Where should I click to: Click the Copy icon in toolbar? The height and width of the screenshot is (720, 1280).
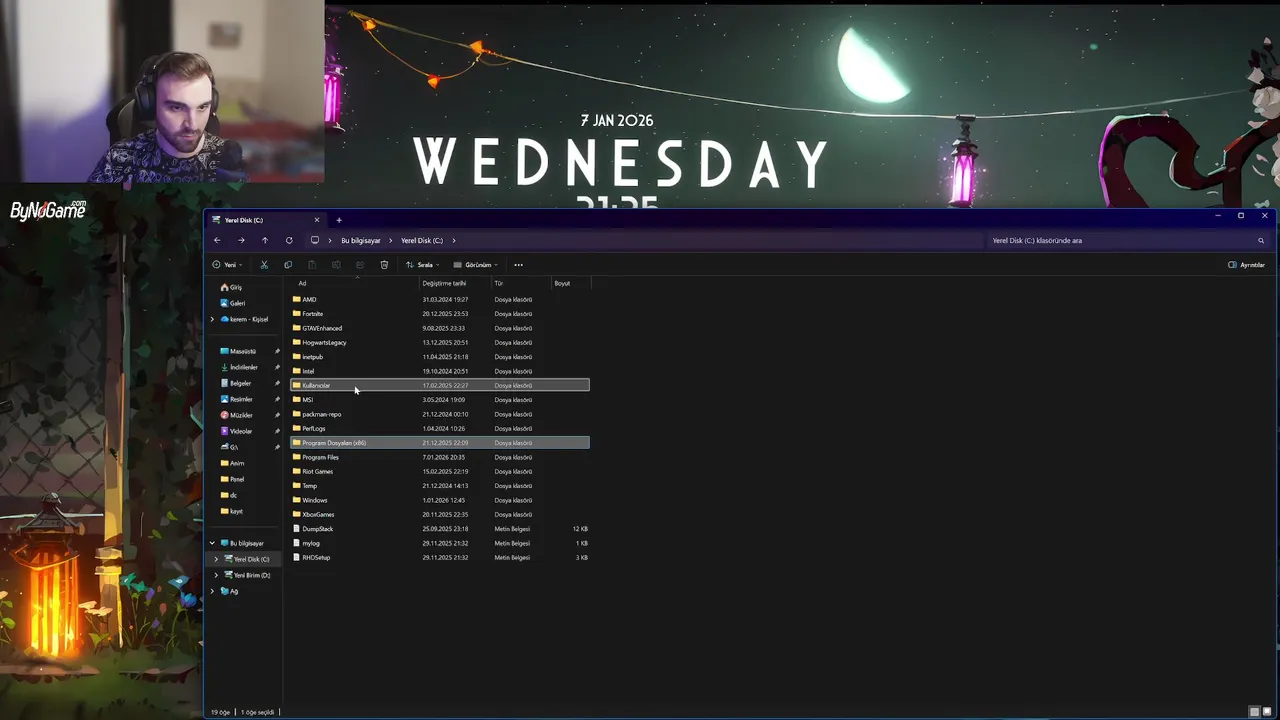click(x=288, y=265)
